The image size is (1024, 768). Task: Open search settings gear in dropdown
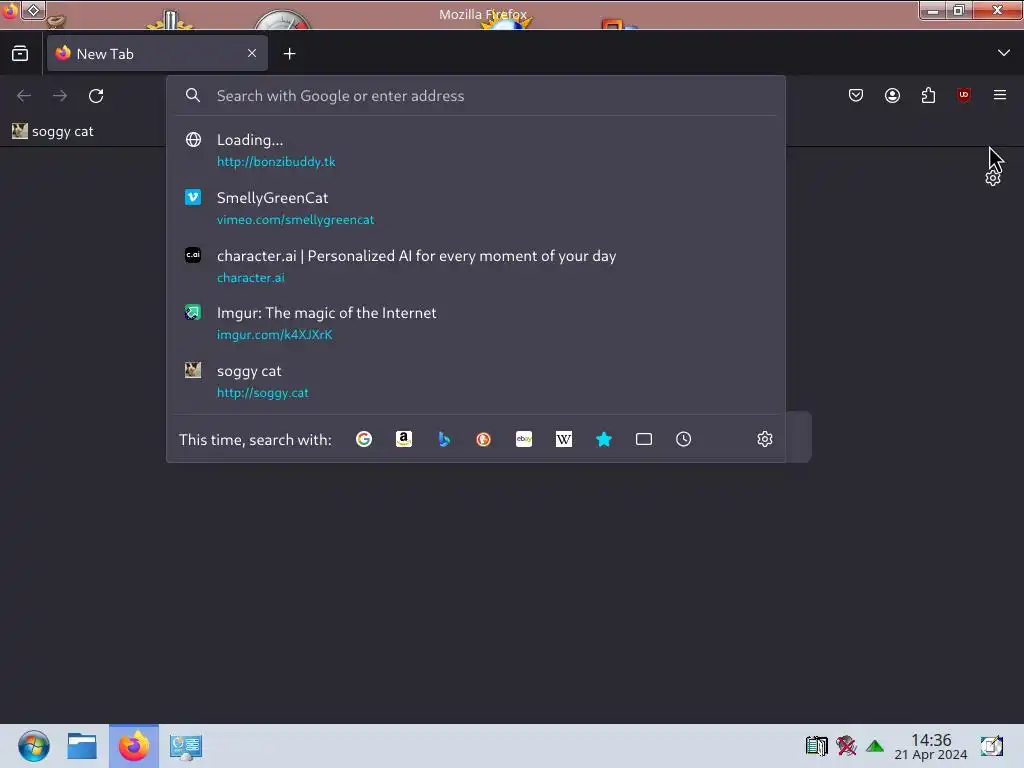pos(765,440)
